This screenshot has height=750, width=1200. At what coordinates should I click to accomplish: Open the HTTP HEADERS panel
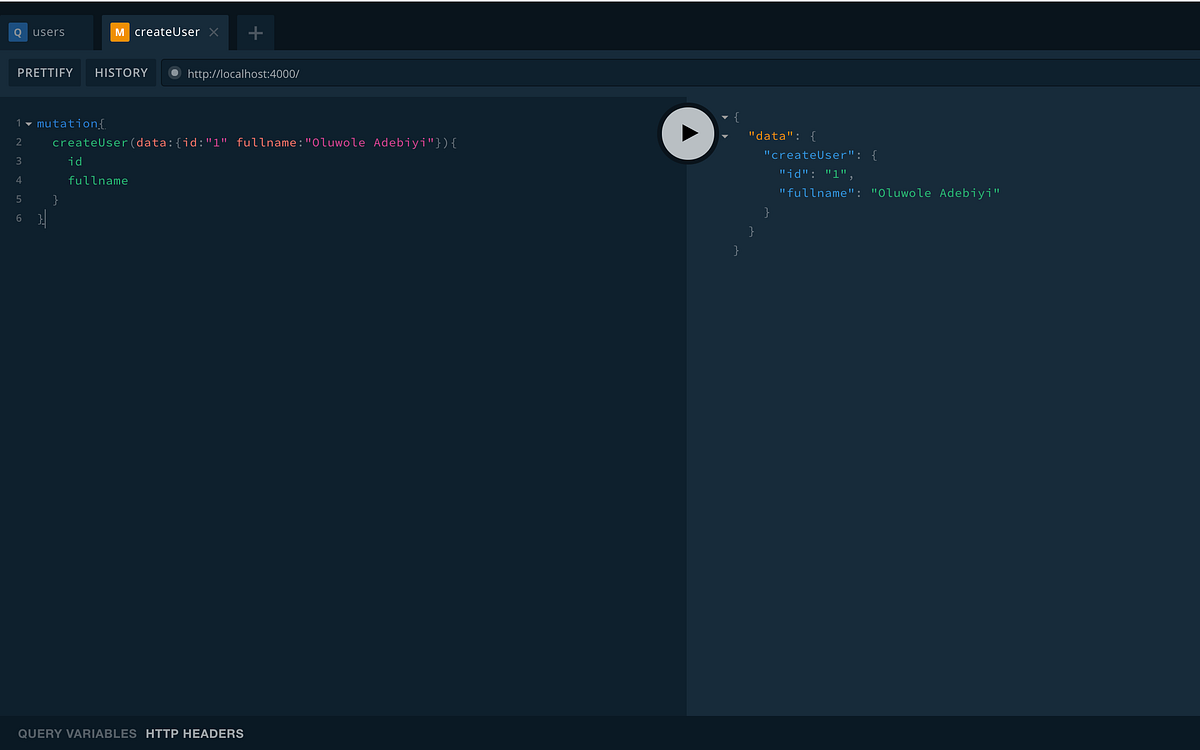coord(194,733)
